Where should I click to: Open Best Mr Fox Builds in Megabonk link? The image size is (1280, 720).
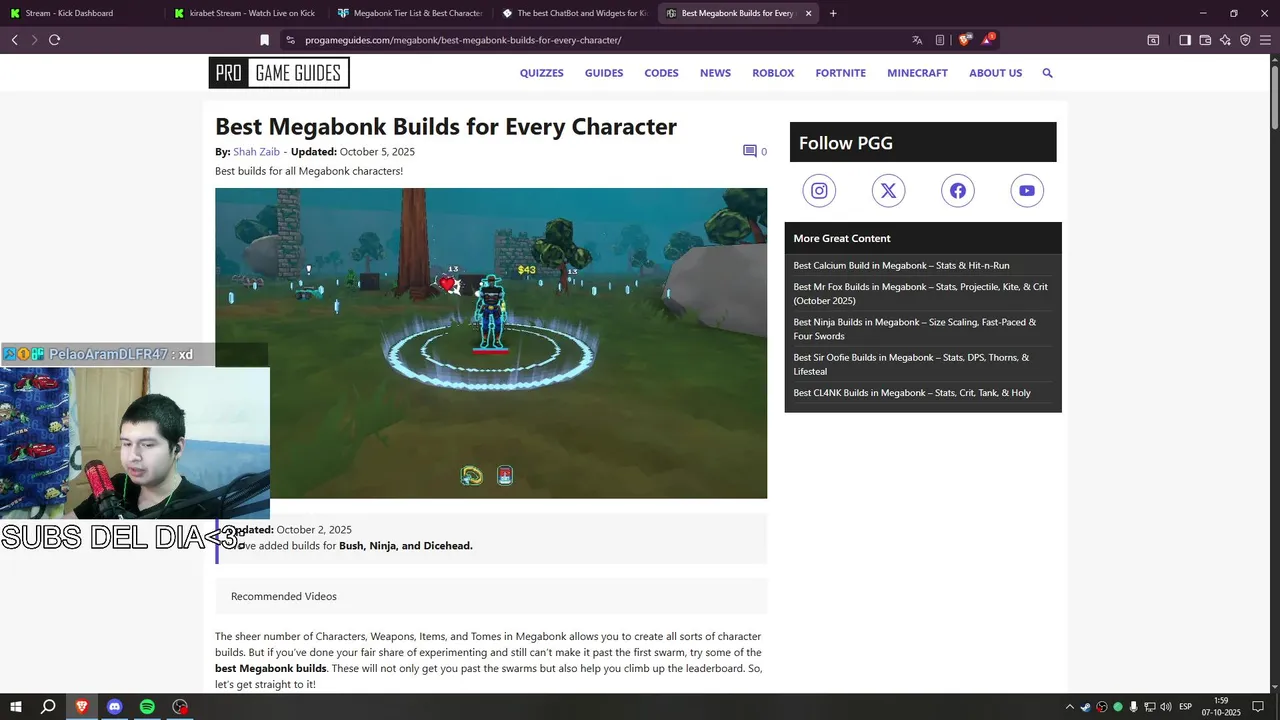pos(921,294)
